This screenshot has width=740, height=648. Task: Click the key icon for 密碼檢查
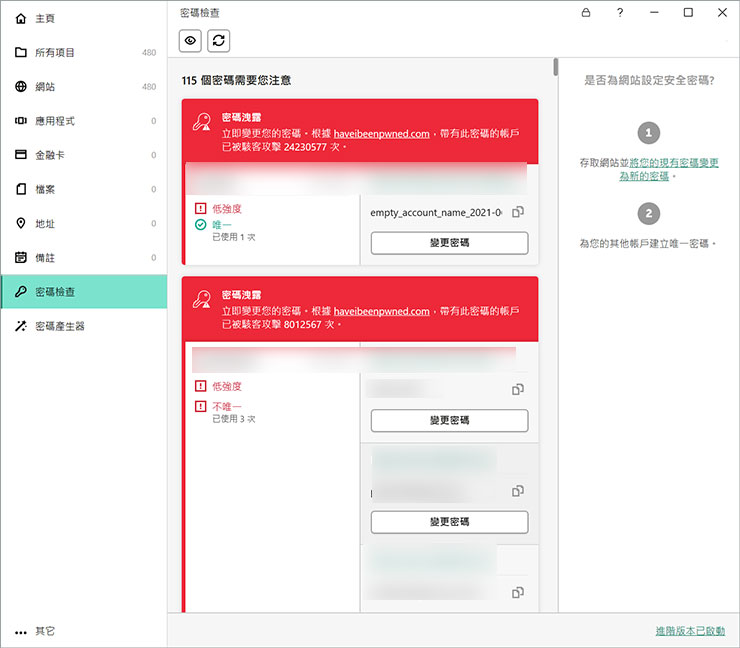tap(21, 291)
